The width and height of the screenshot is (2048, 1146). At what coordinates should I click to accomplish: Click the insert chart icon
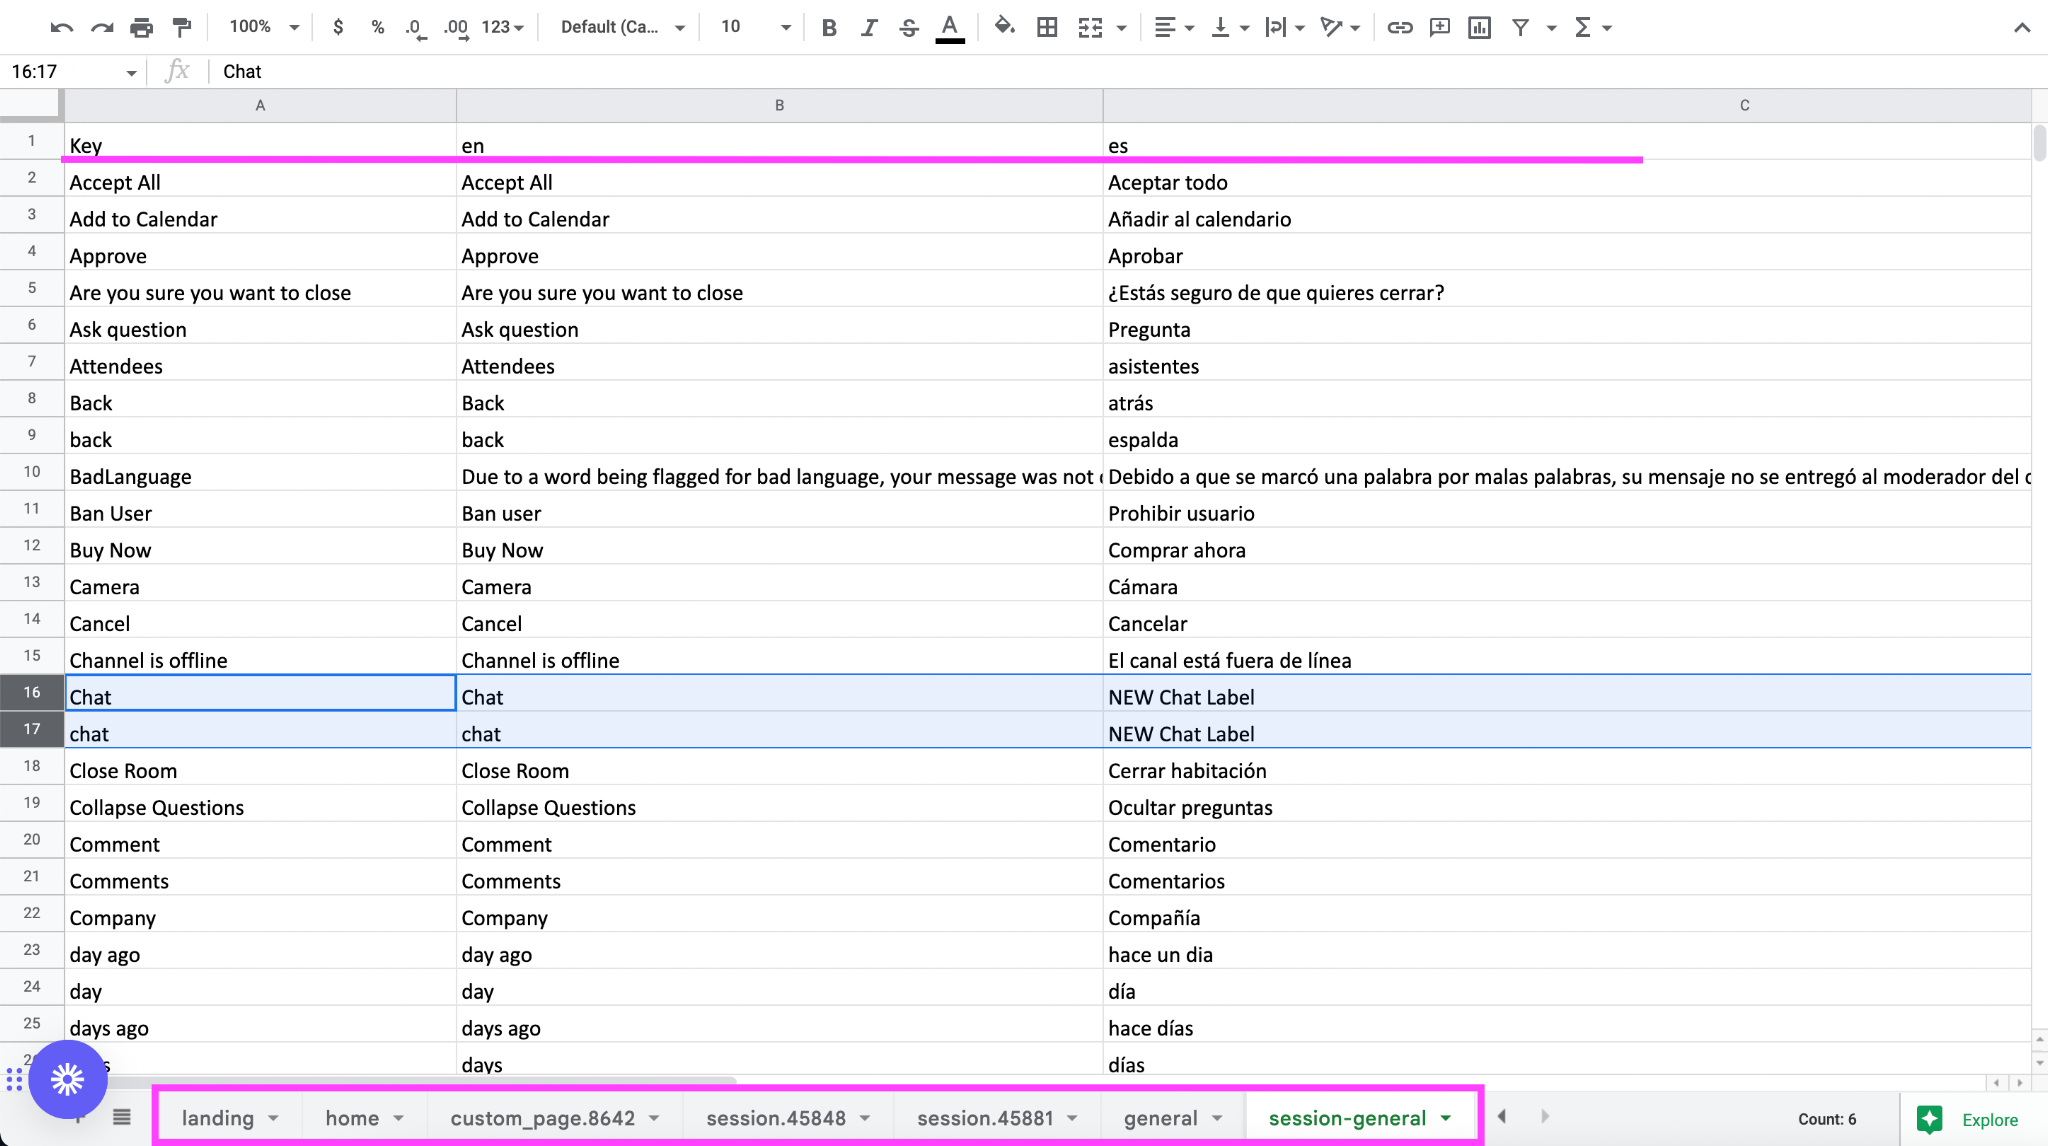click(1479, 27)
